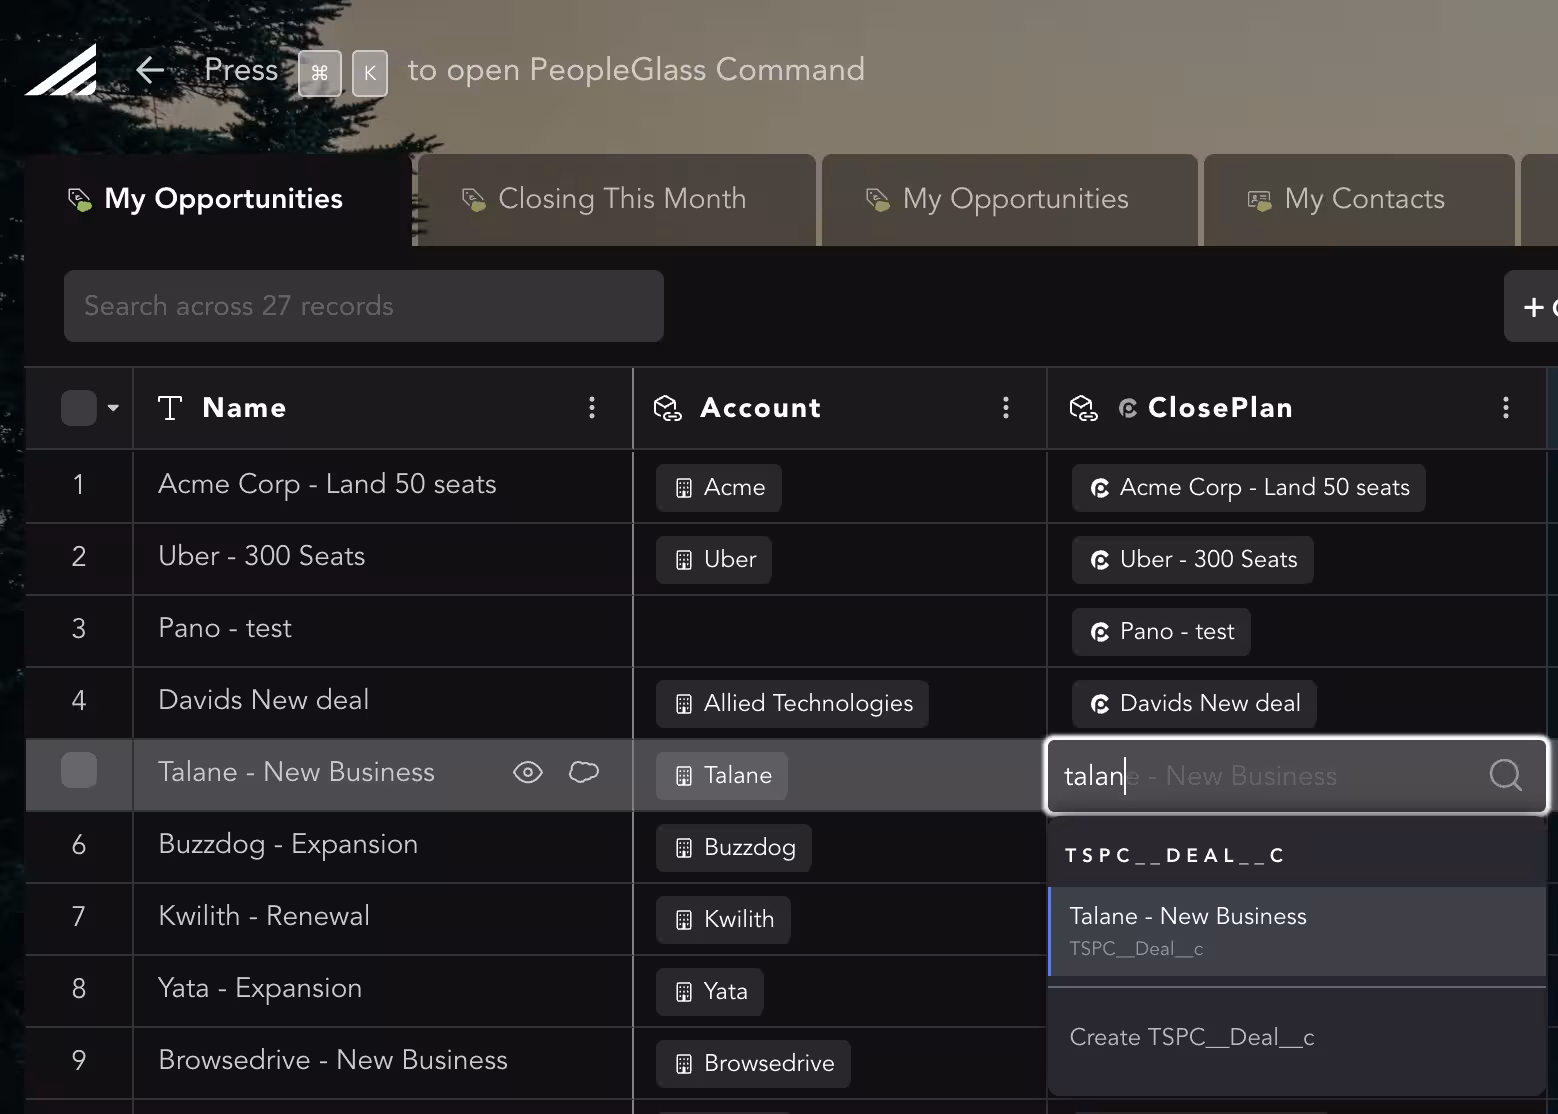This screenshot has width=1558, height=1114.
Task: Click the K key shortcut badge
Action: click(x=370, y=73)
